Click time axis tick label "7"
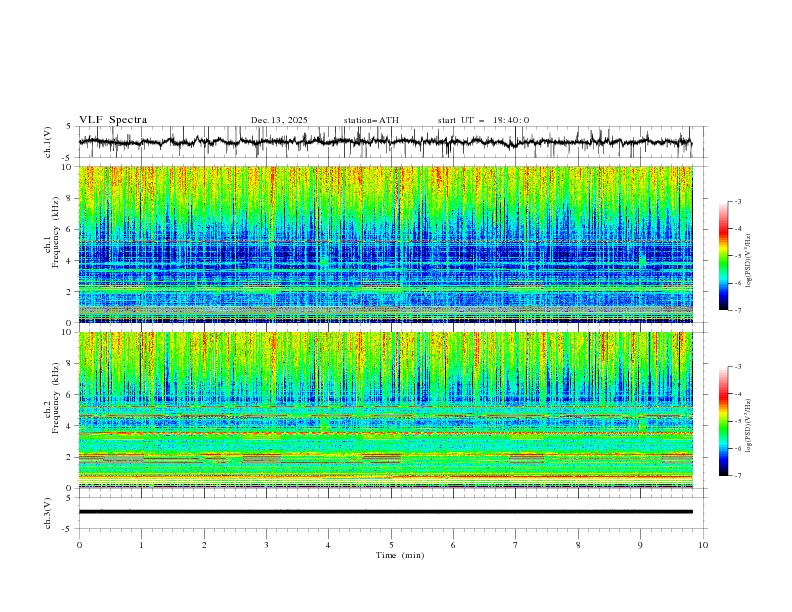The height and width of the screenshot is (612, 792). [x=515, y=545]
